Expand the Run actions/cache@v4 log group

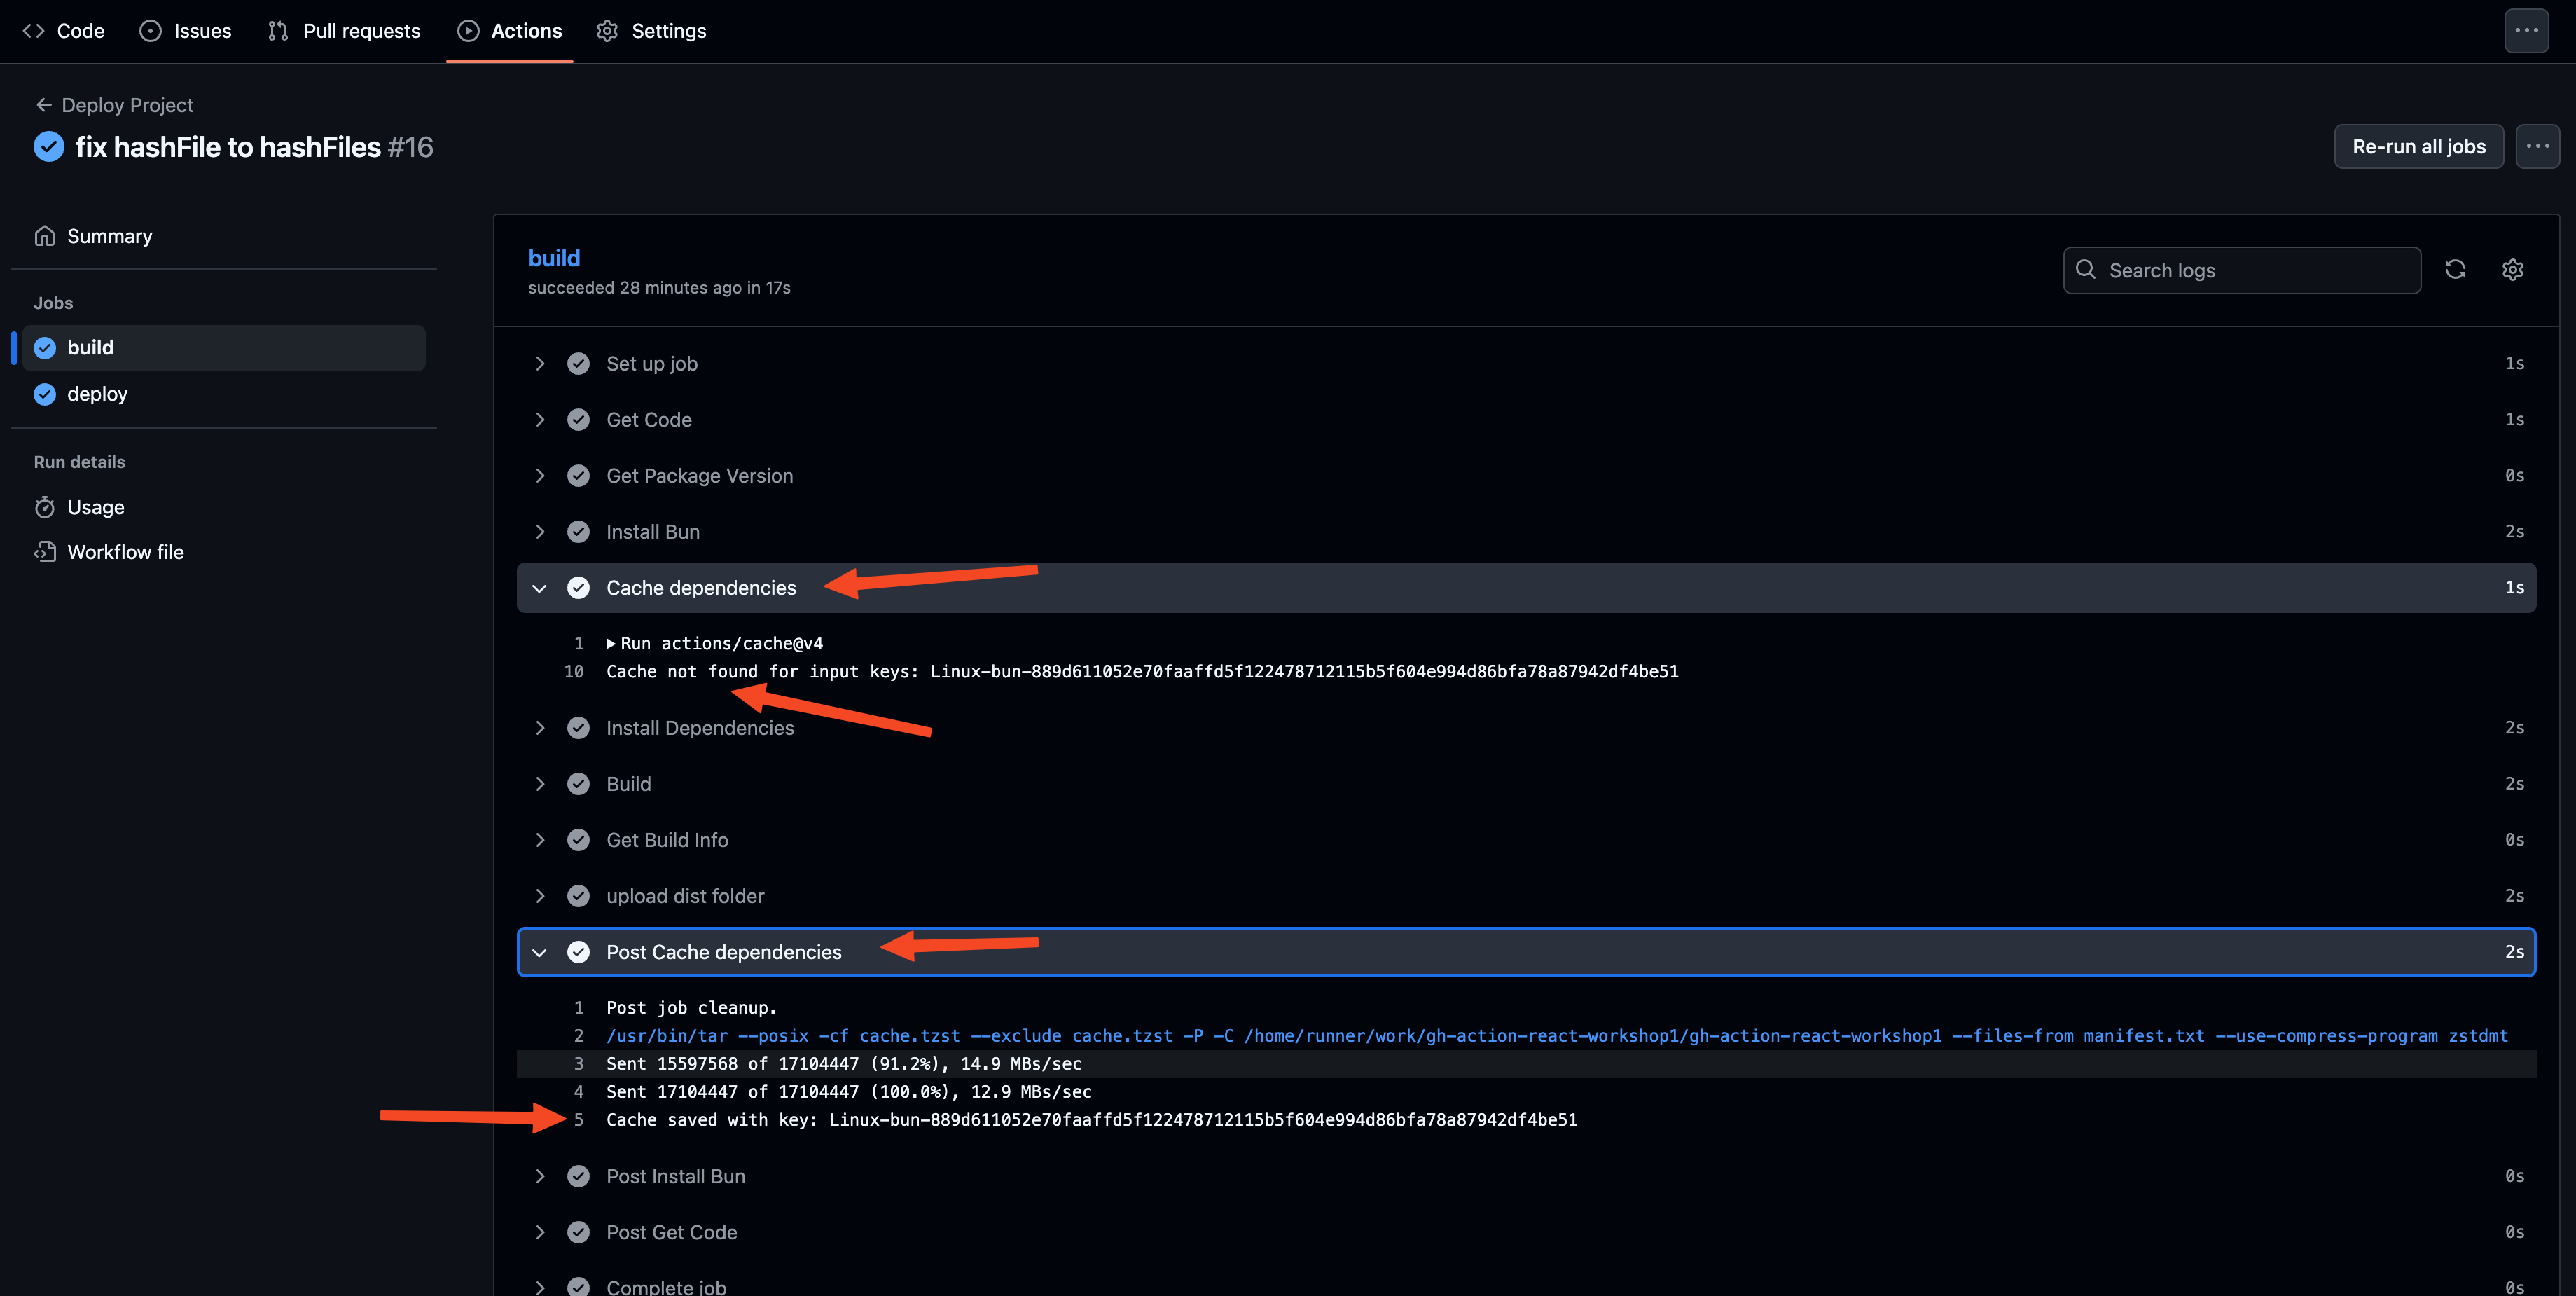click(x=611, y=643)
